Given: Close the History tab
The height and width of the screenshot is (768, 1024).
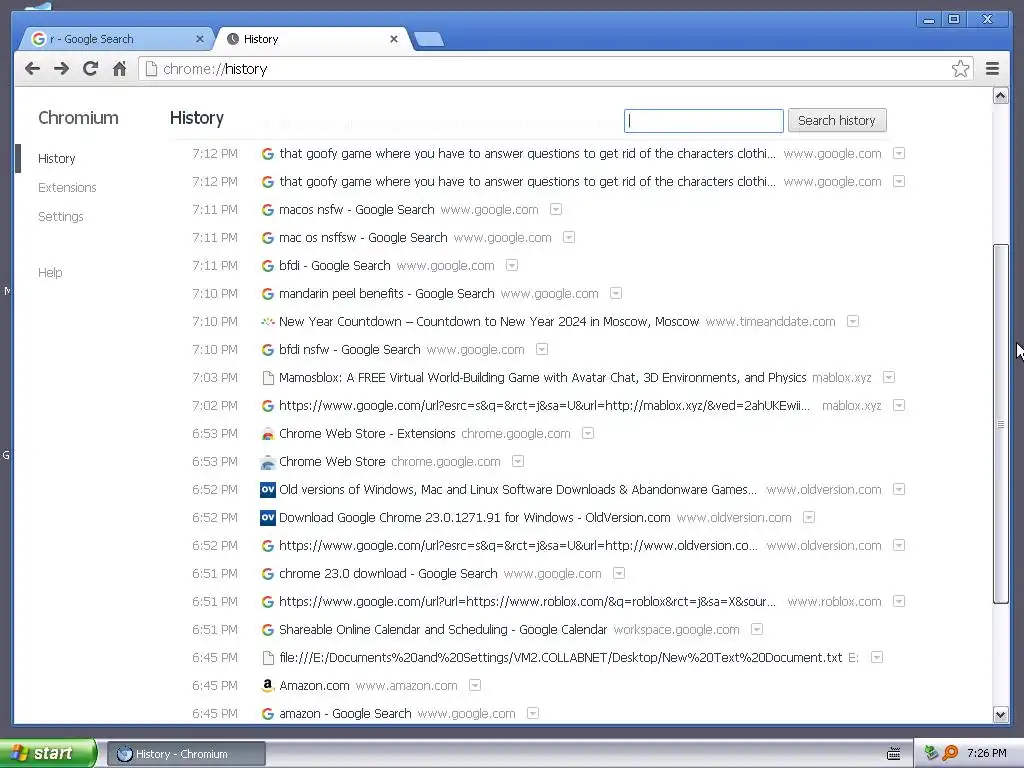Looking at the screenshot, I should tap(394, 39).
